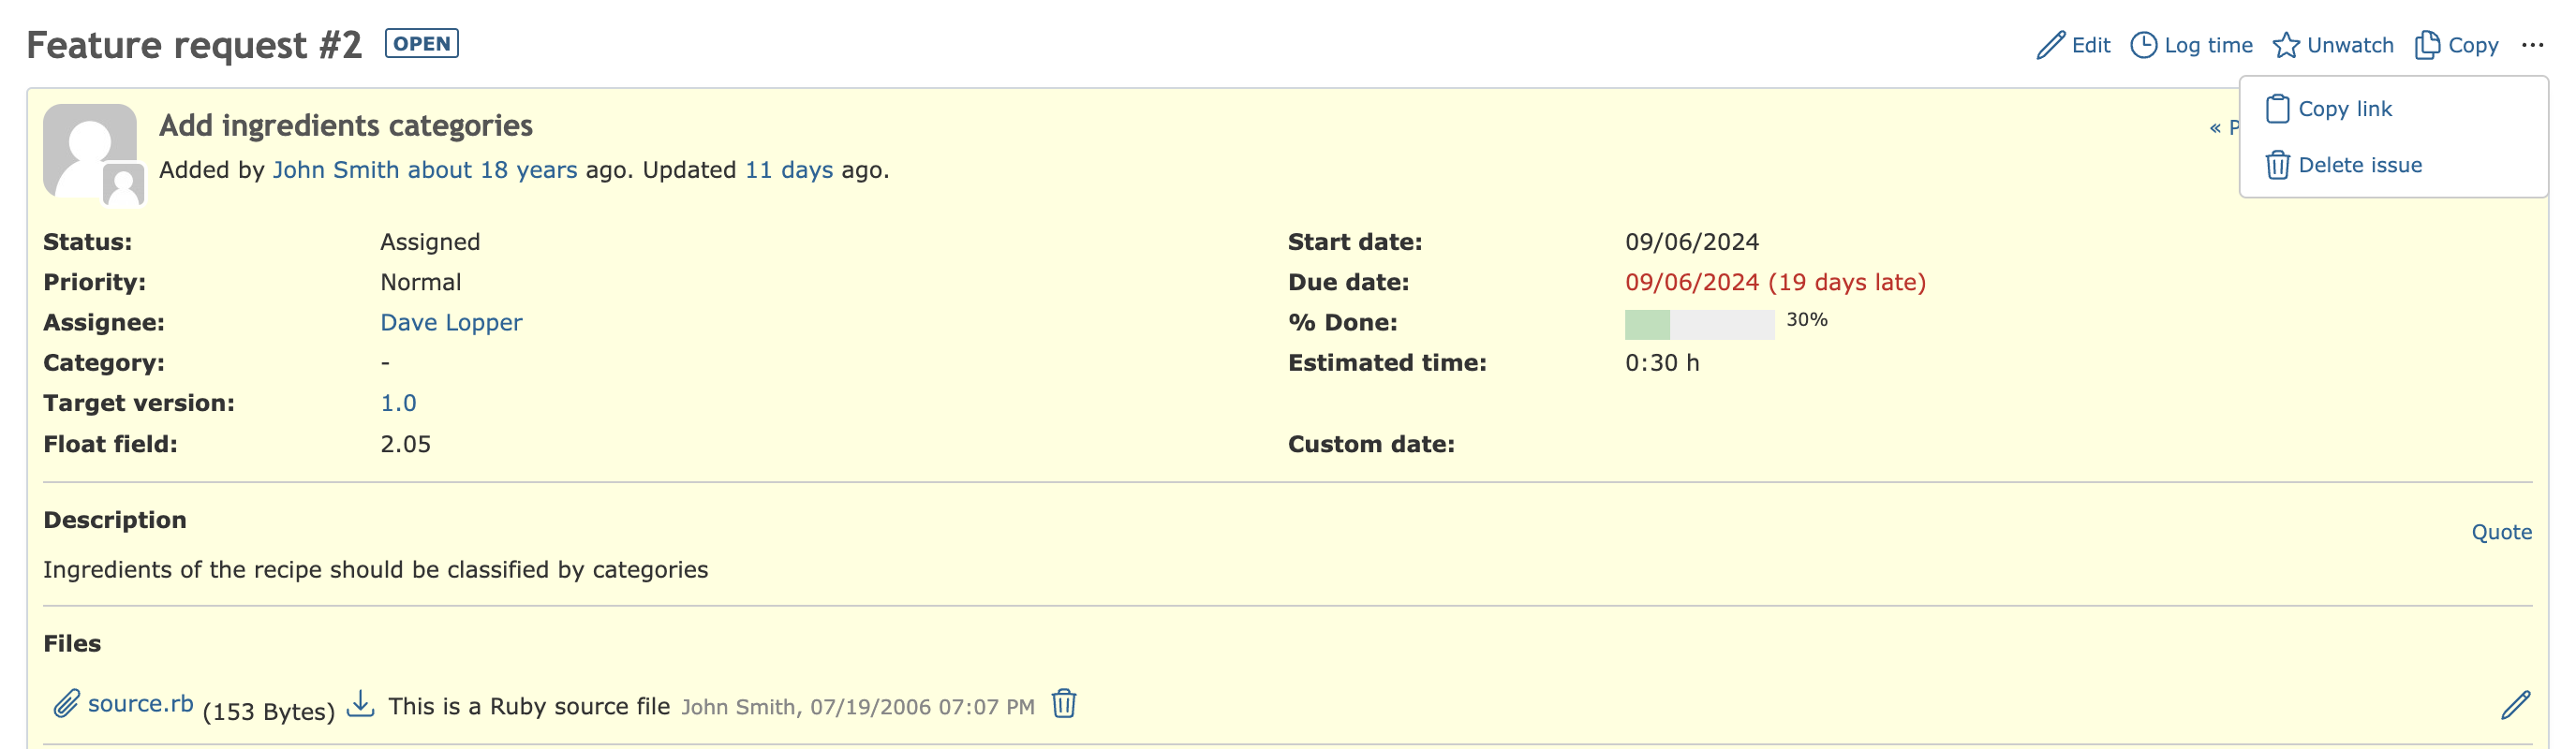
Task: Open Log time via clock icon
Action: (x=2143, y=45)
